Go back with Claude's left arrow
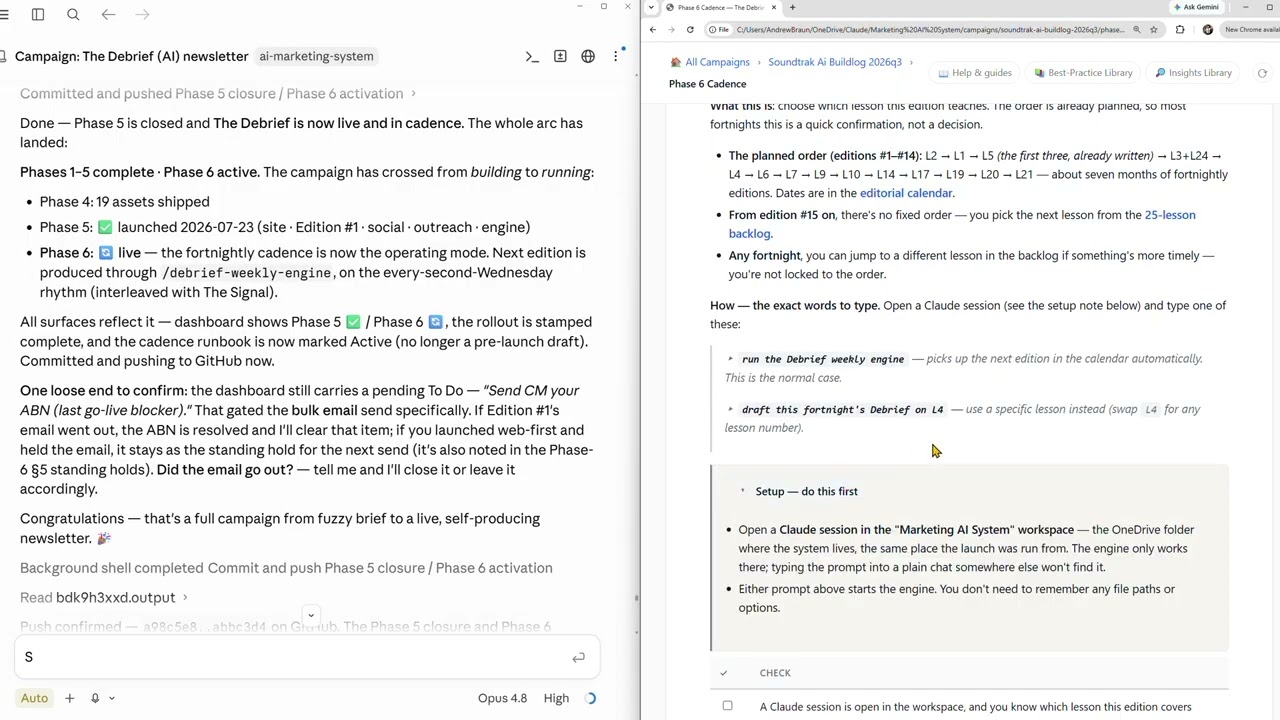This screenshot has width=1280, height=720. pos(108,15)
